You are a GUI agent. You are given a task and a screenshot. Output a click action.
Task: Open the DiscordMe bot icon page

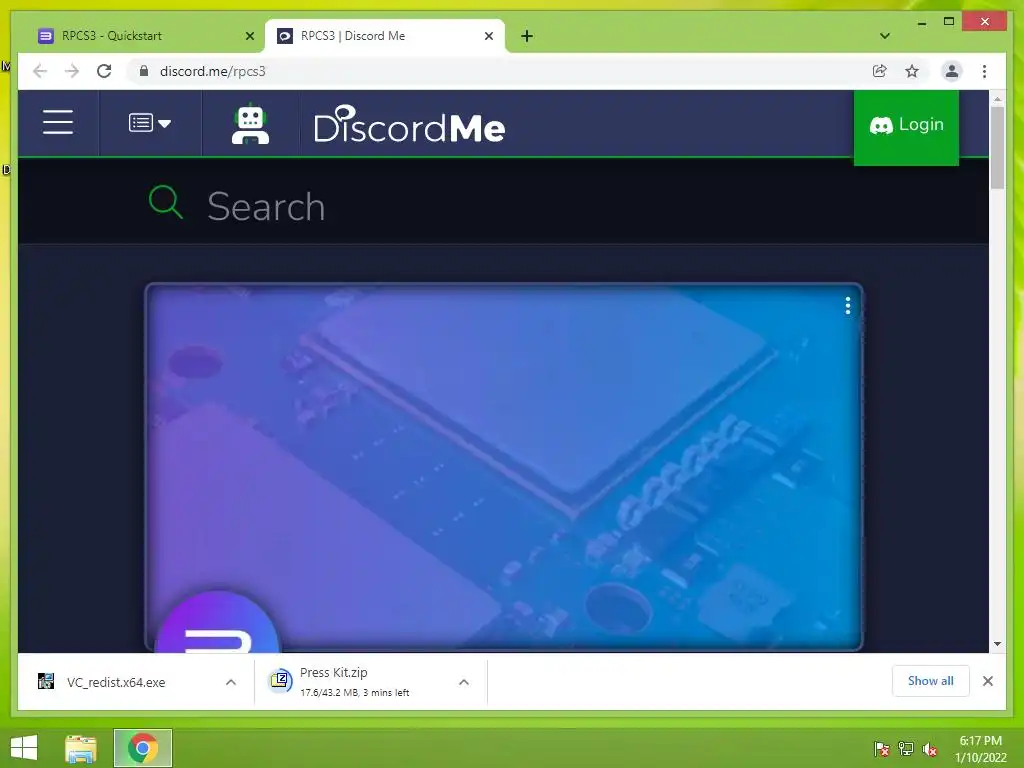pyautogui.click(x=250, y=124)
